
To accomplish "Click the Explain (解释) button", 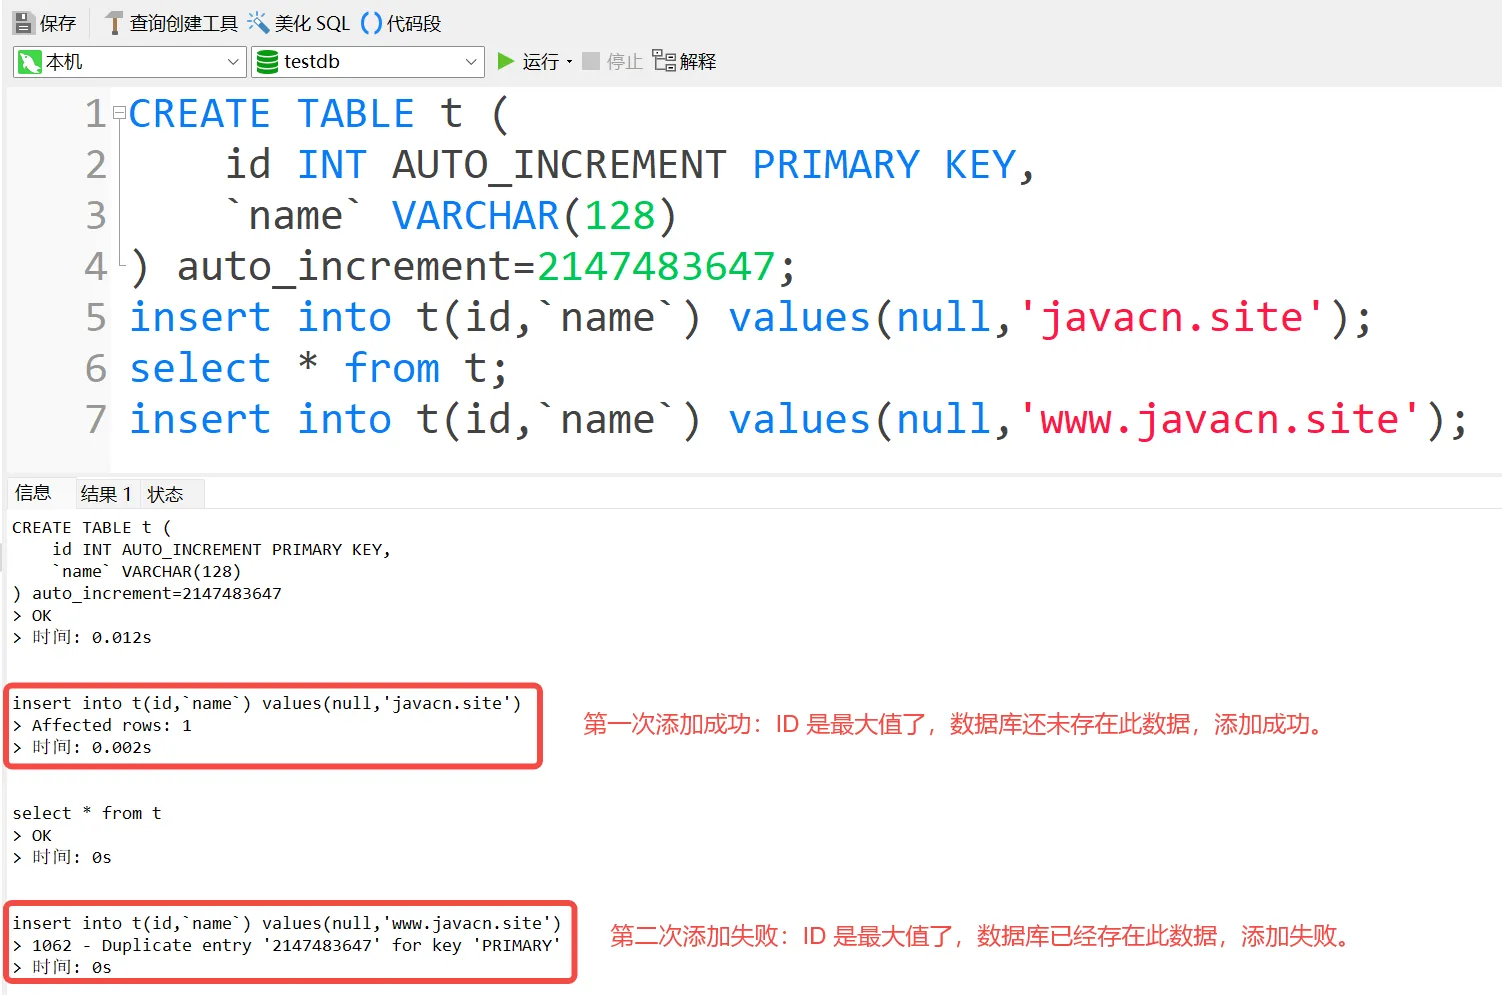I will click(x=685, y=61).
